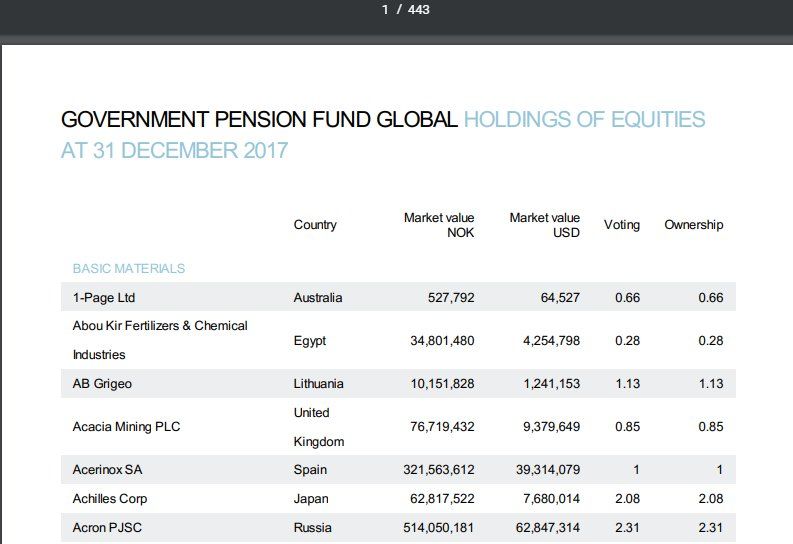Click the Voting column header
The image size is (793, 544).
tap(622, 225)
